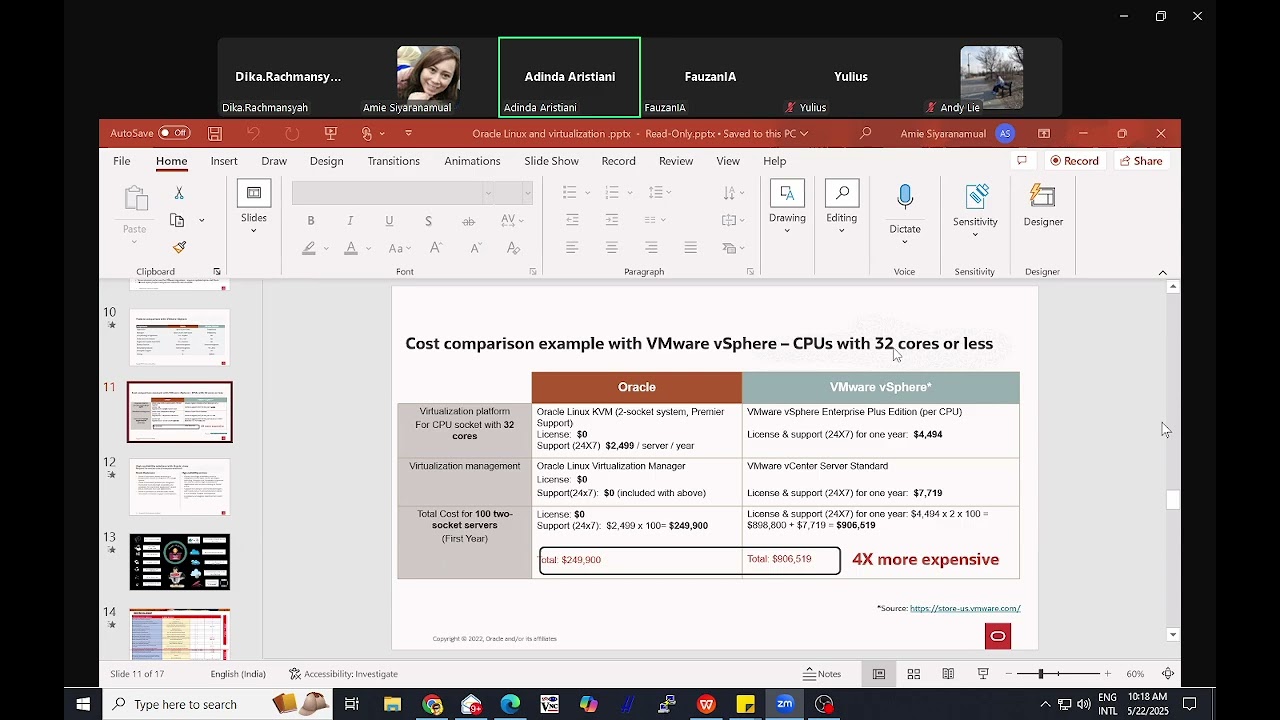Toggle the Notes pane
The height and width of the screenshot is (720, 1280).
pos(823,674)
